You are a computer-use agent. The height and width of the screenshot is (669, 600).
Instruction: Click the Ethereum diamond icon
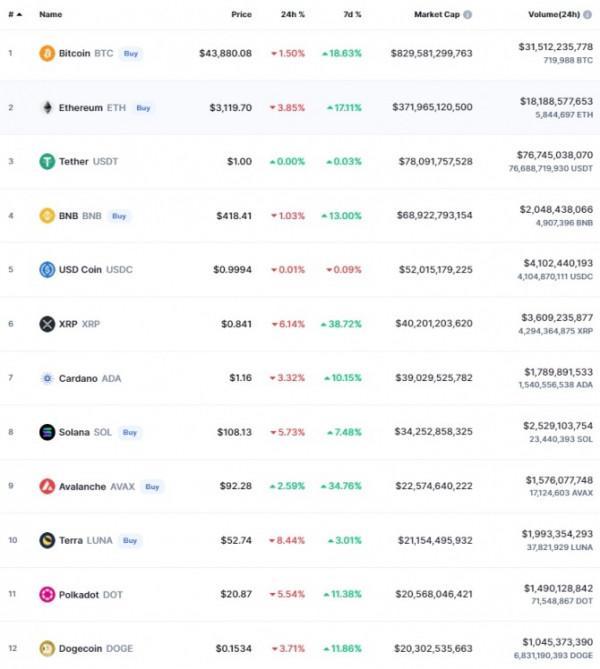pyautogui.click(x=47, y=107)
